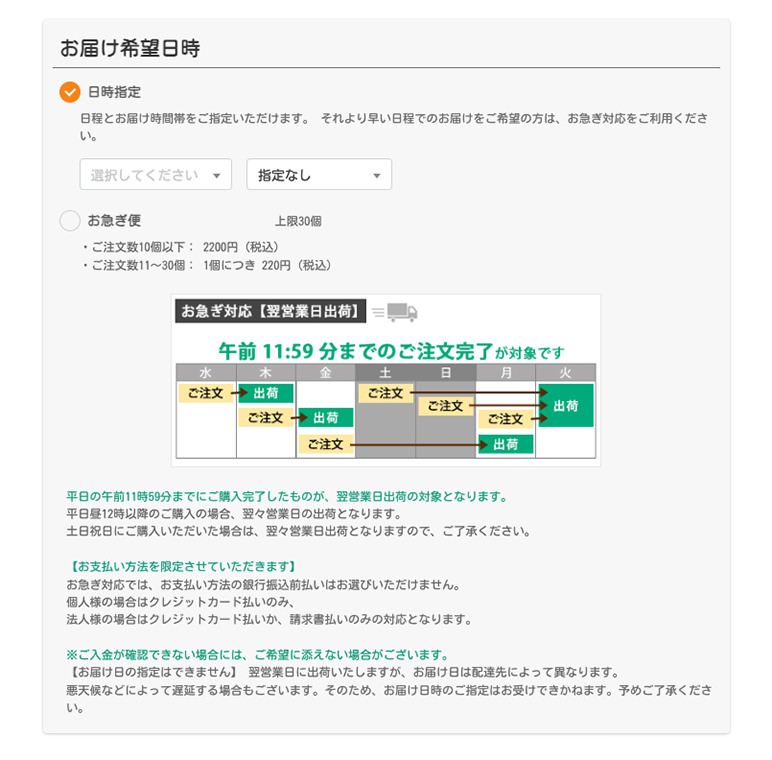Click the 悪天候などによって遅延する line
Viewport: 772px width, 760px height.
tap(389, 699)
